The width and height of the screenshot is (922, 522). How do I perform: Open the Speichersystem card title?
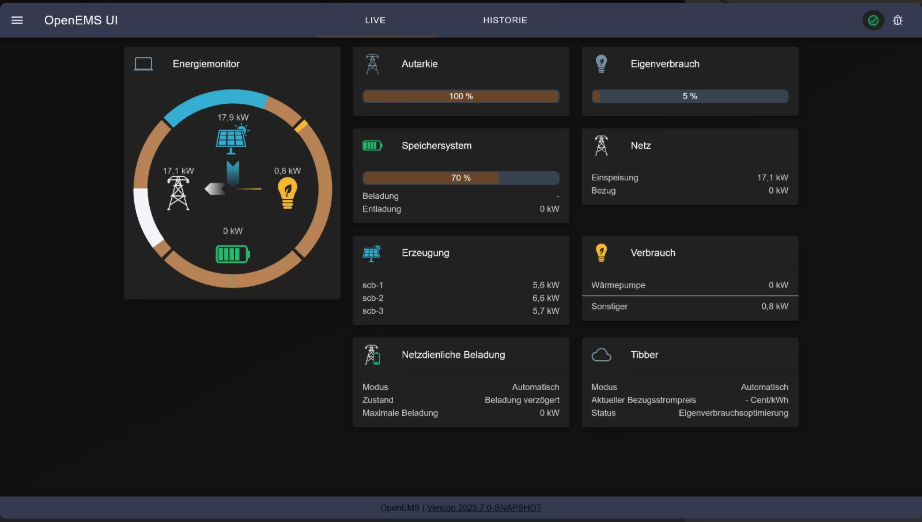coord(436,146)
